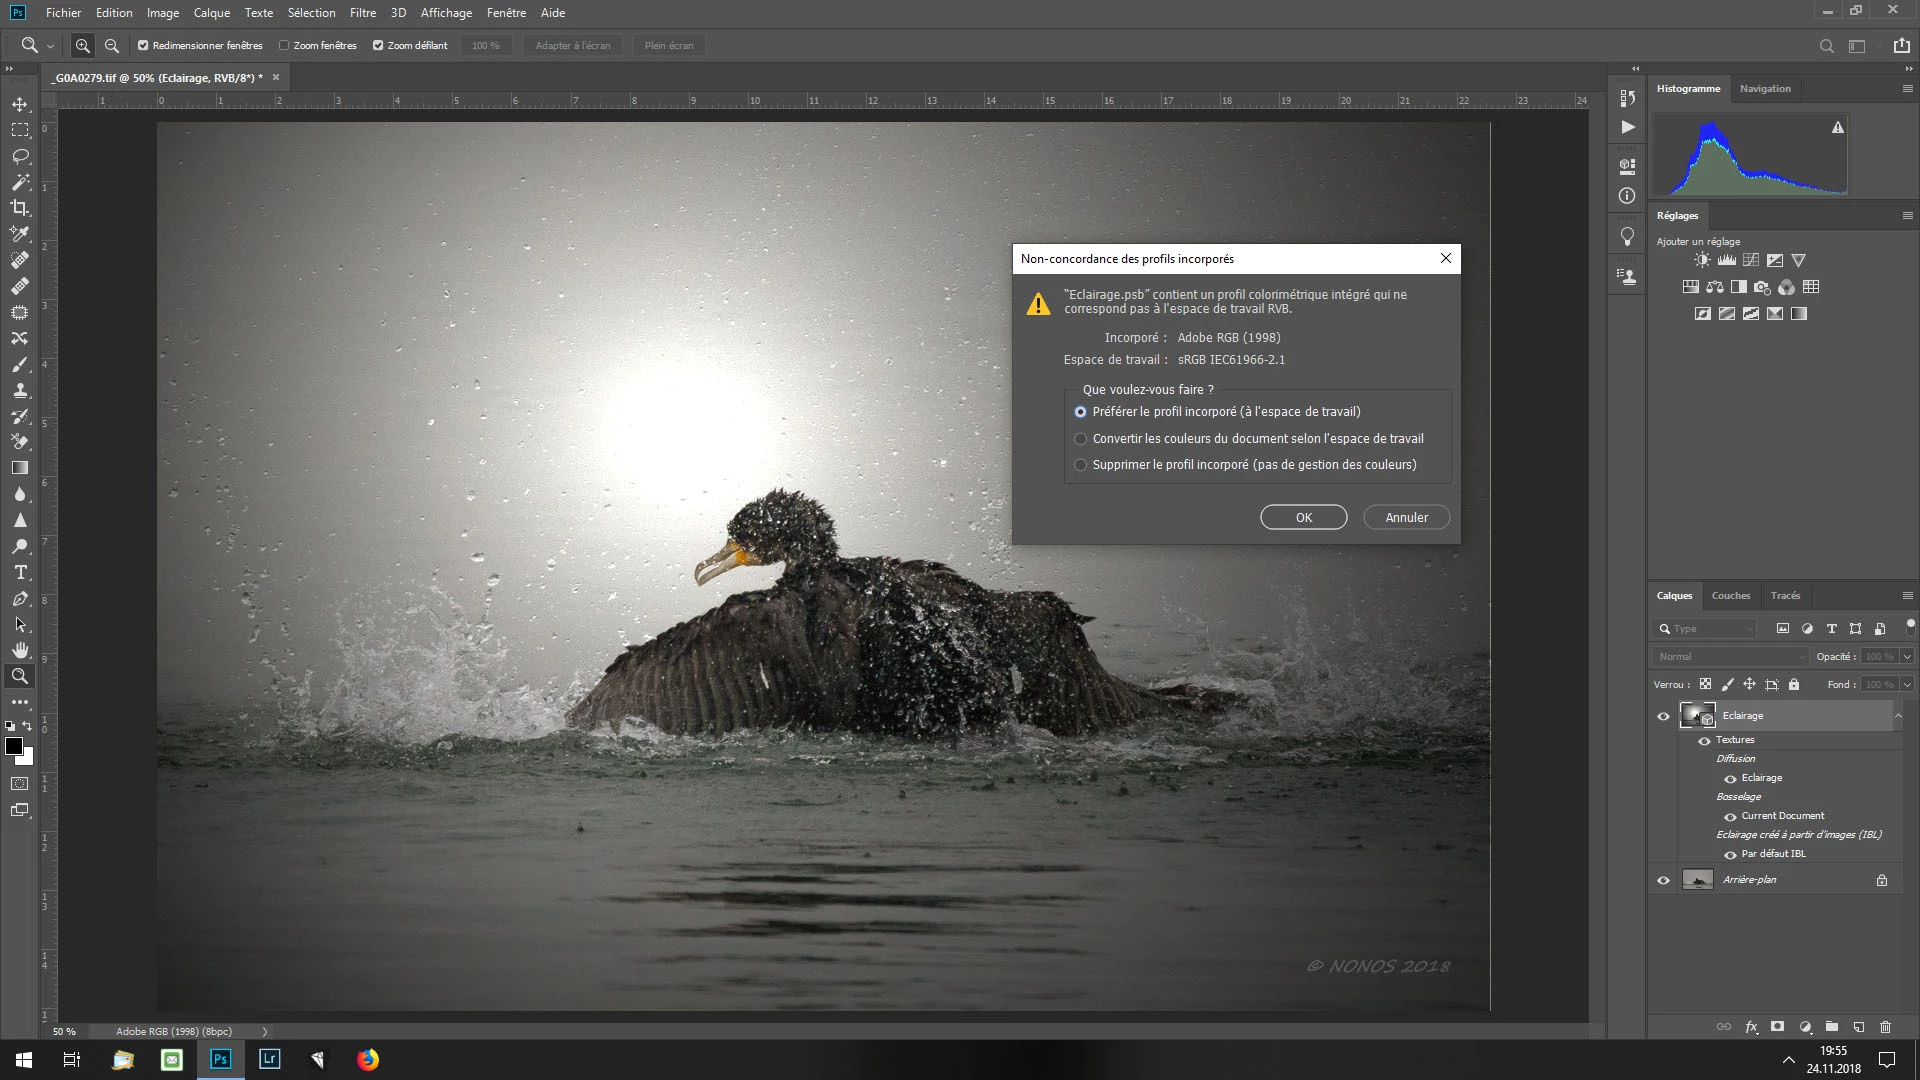
Task: Open the Opacité dropdown arrow
Action: pyautogui.click(x=1907, y=657)
